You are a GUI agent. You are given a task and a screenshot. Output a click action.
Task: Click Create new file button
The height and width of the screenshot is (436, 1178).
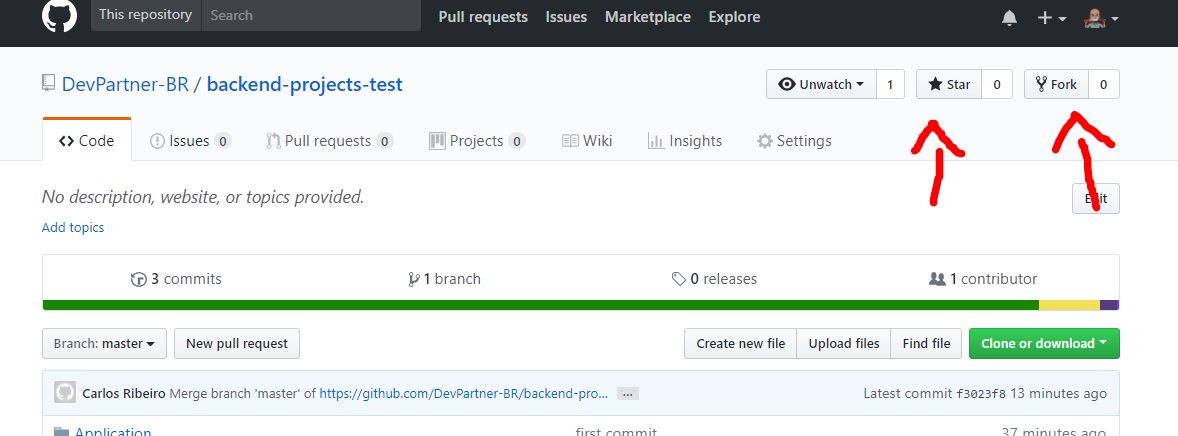pos(740,344)
